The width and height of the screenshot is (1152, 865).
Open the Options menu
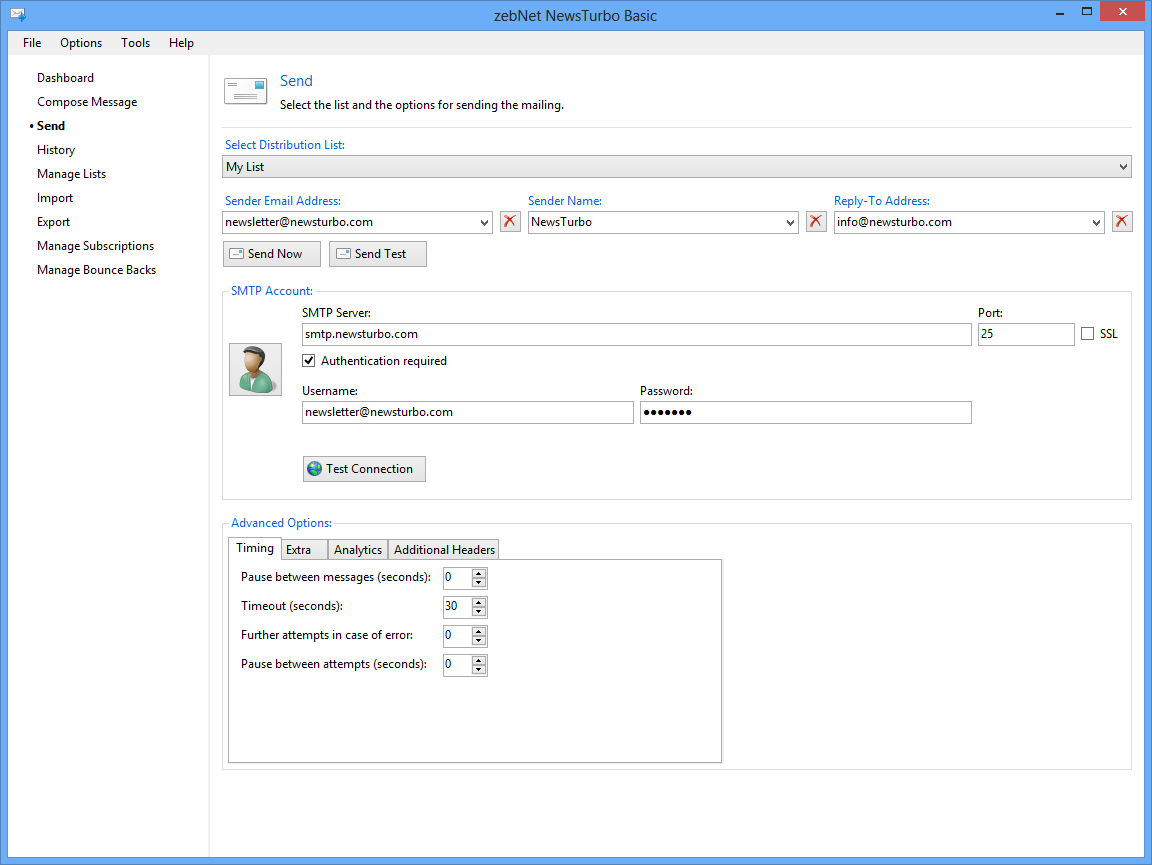[81, 43]
